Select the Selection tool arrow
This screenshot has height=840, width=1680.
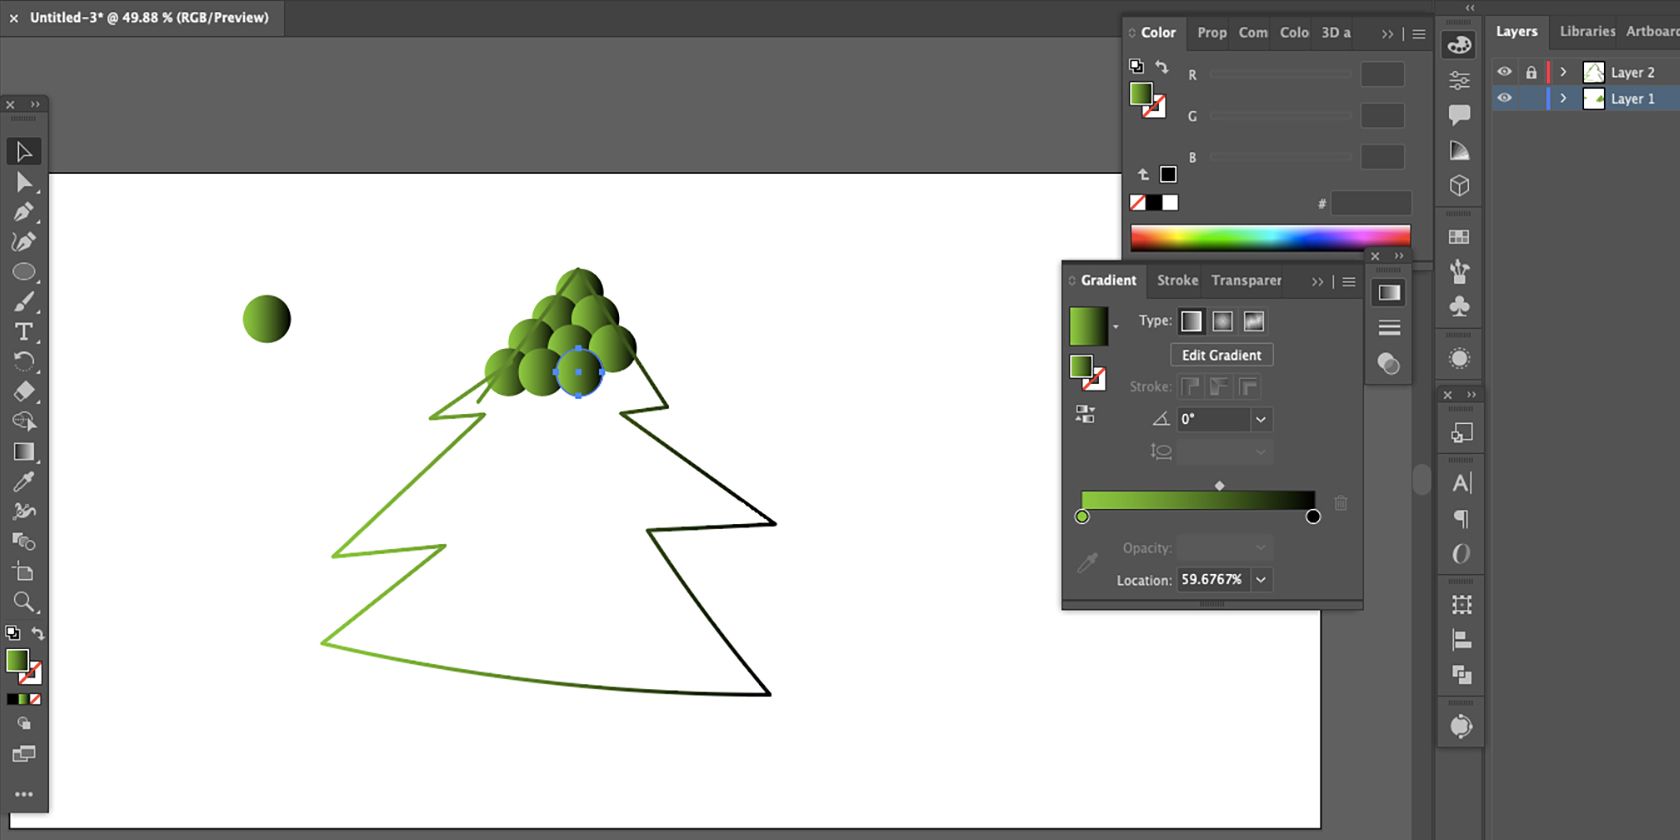[x=24, y=152]
